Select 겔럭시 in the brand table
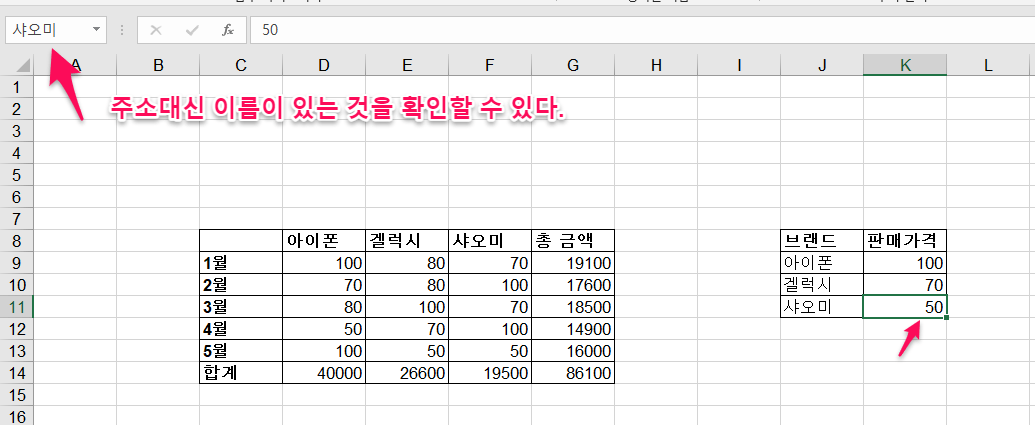 click(x=822, y=284)
